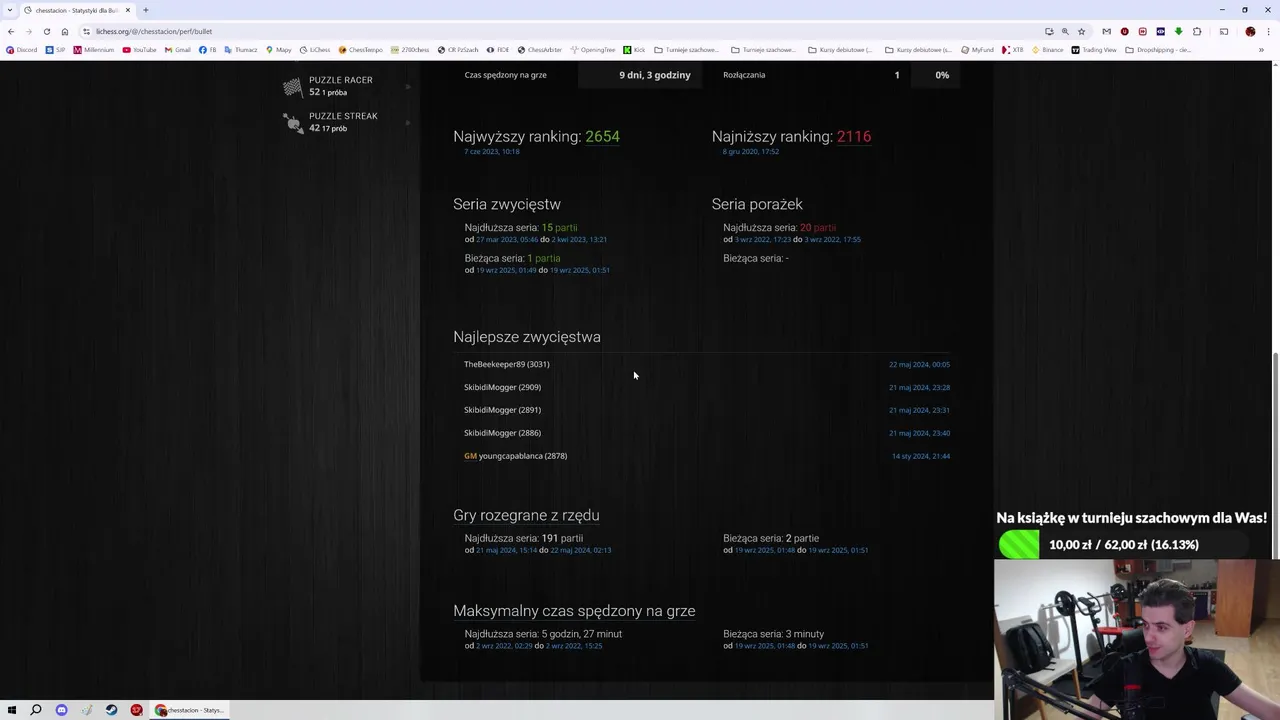Screen dimensions: 1280x720
Task: Open the Gmail extension icon in toolbar
Action: pyautogui.click(x=1106, y=31)
